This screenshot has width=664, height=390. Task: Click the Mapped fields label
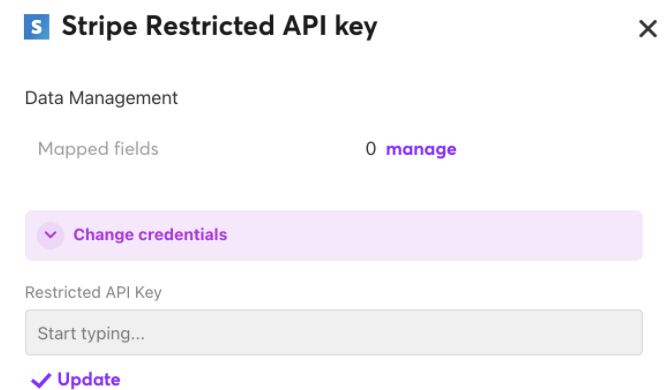(x=98, y=149)
